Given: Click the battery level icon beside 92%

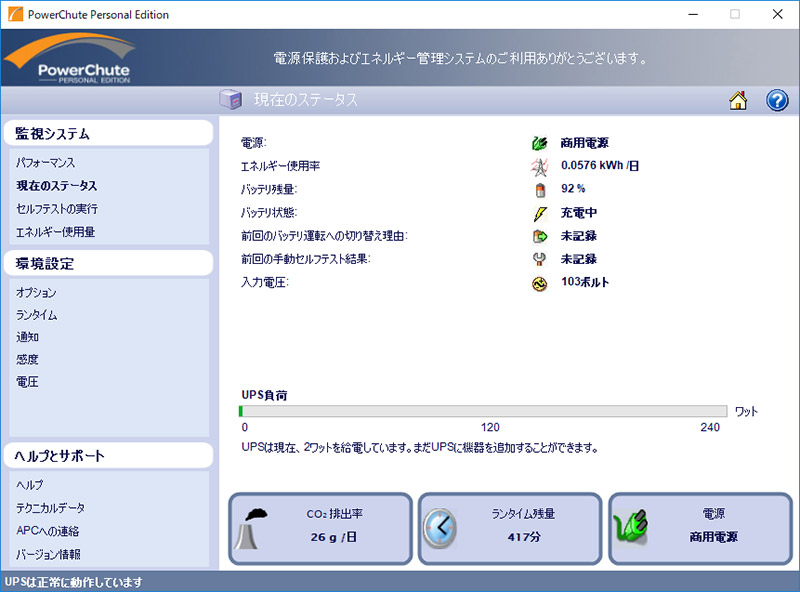Looking at the screenshot, I should pyautogui.click(x=540, y=189).
